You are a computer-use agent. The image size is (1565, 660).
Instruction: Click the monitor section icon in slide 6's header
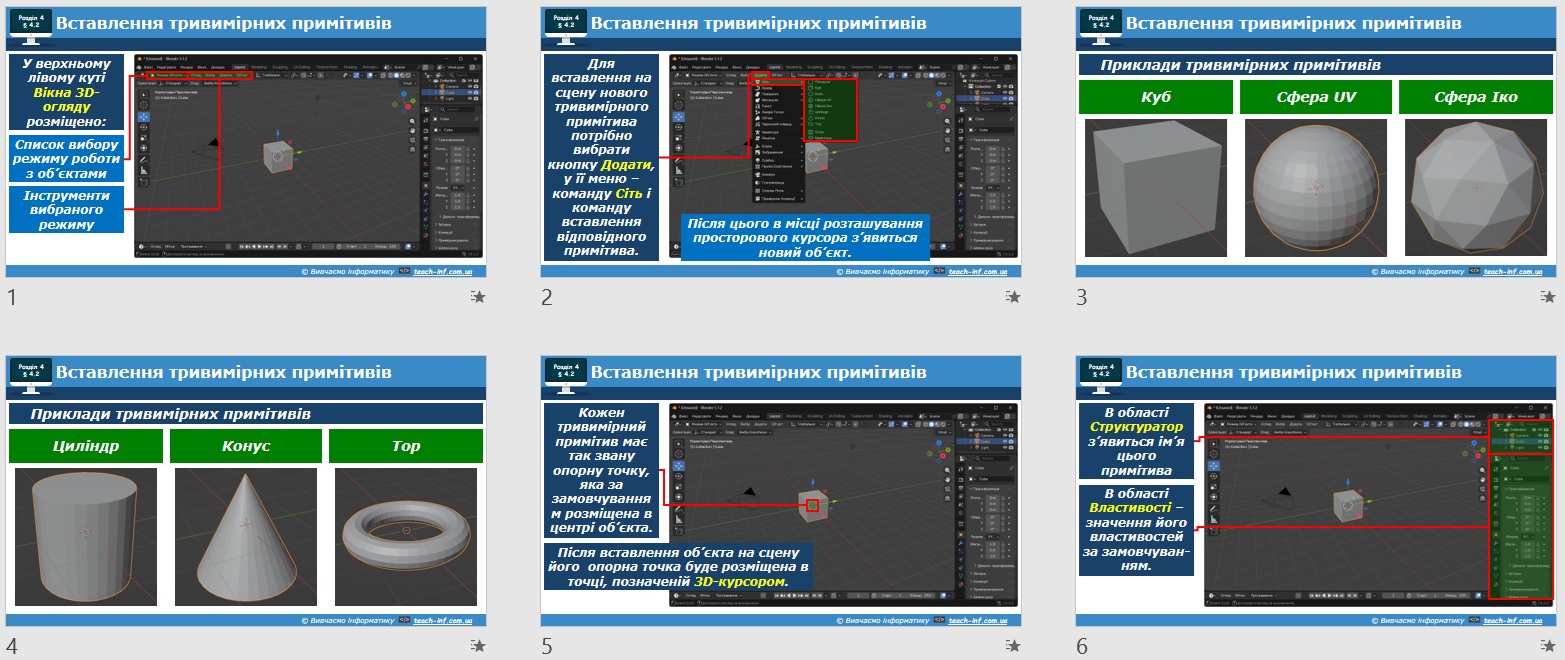click(1099, 375)
